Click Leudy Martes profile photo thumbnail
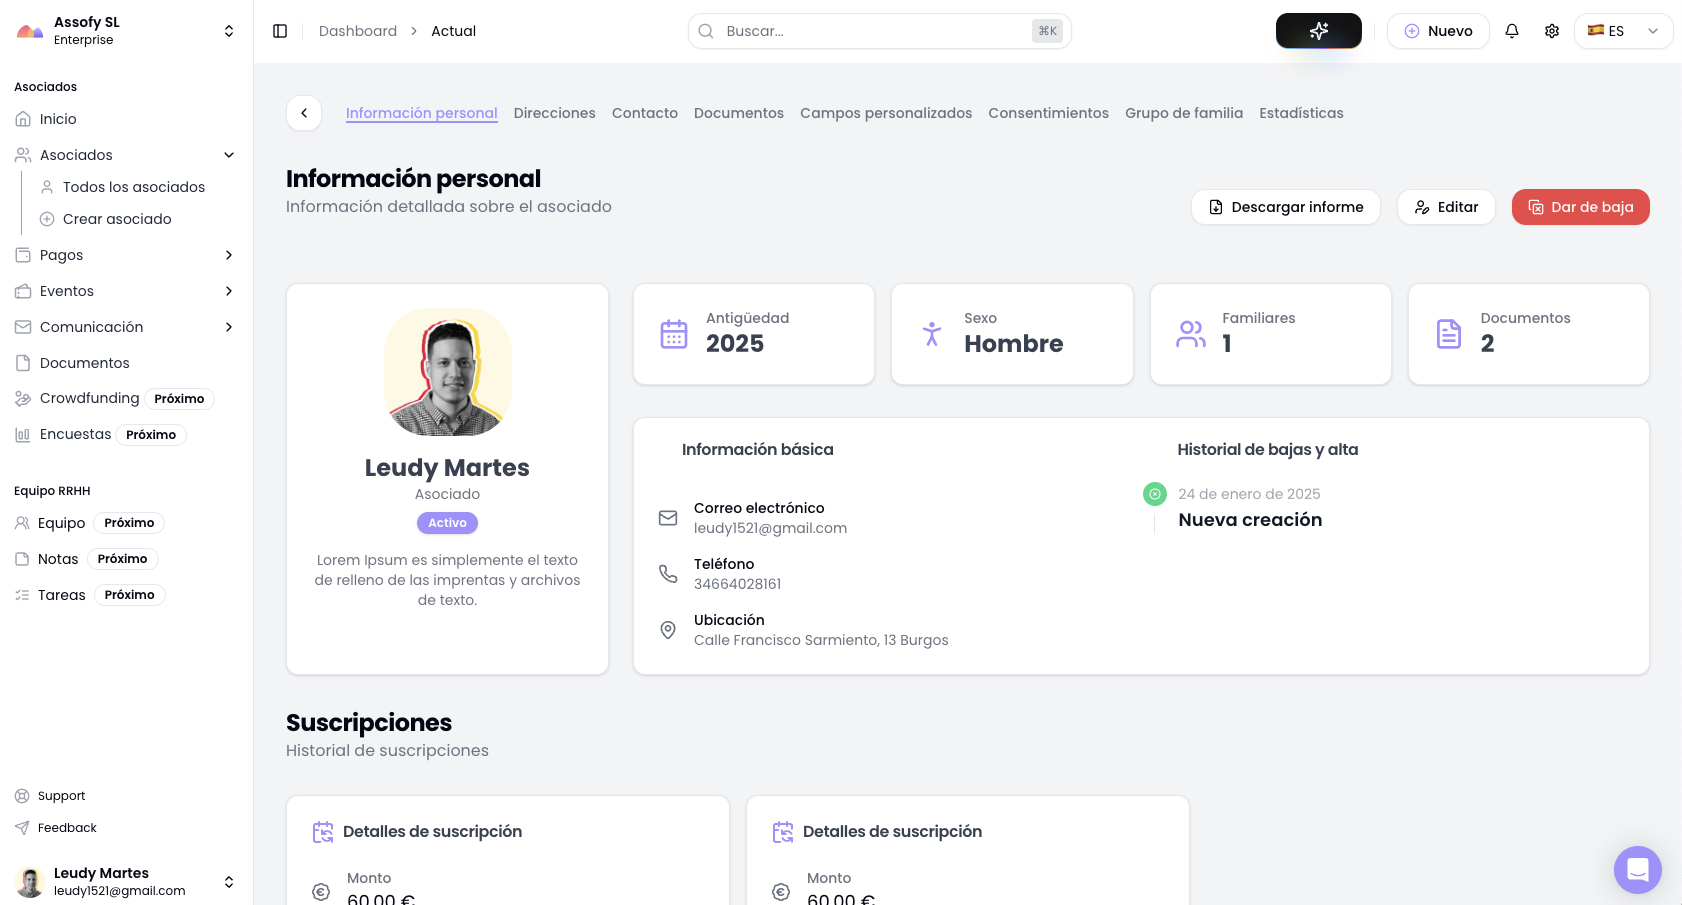1682x905 pixels. pyautogui.click(x=447, y=372)
